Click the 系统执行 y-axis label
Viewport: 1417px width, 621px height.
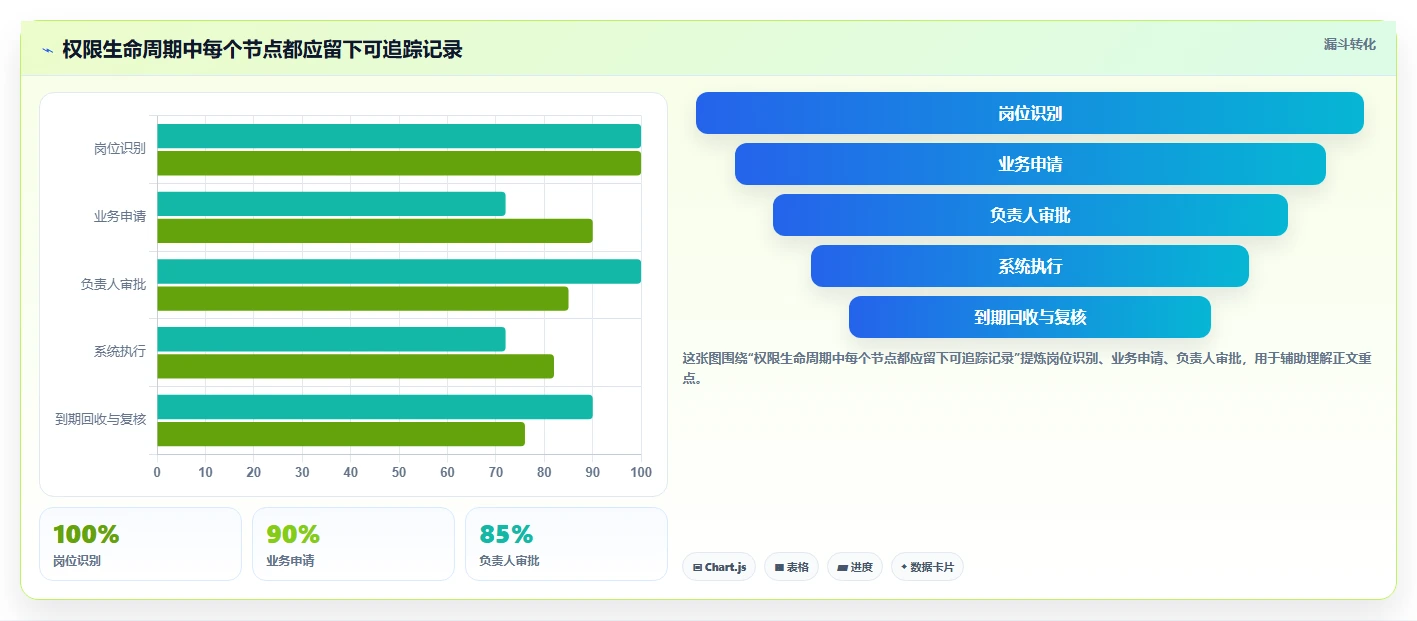(120, 351)
